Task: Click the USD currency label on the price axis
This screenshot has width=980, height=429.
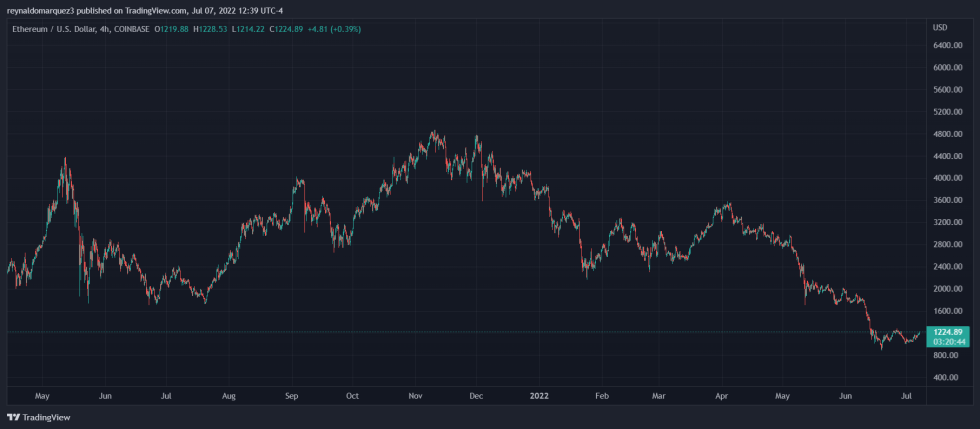Action: coord(939,27)
